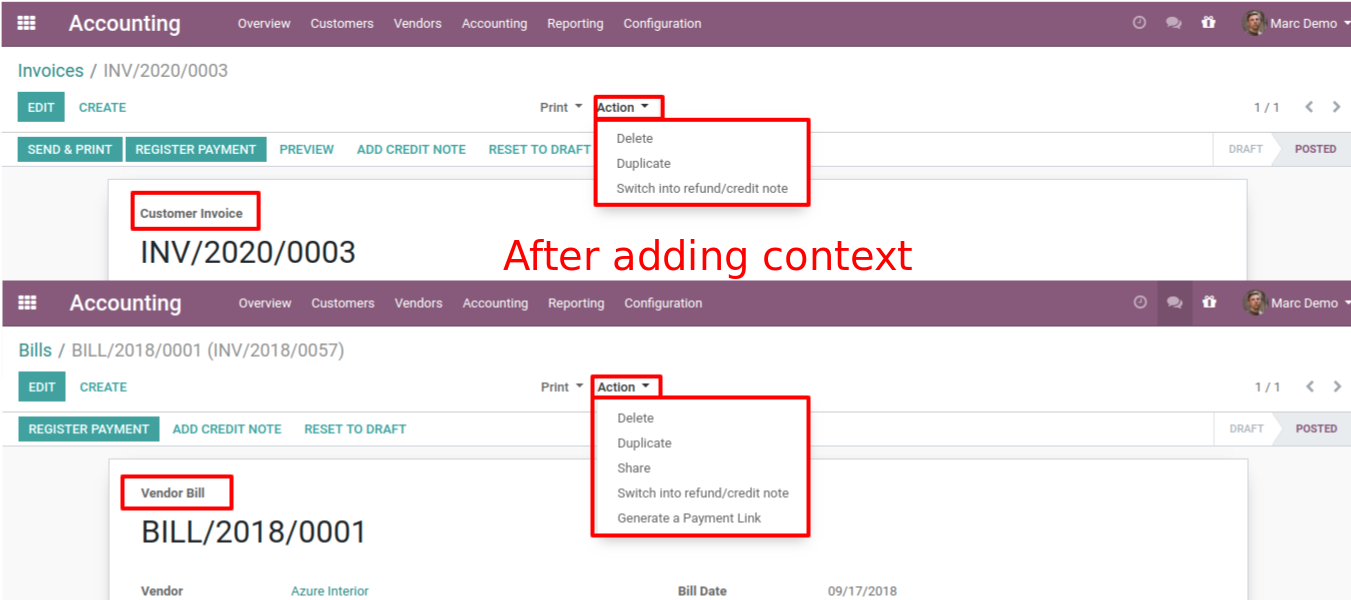Screen dimensions: 1351x600
Task: Choose Generate a Payment Link from the Action menu
Action: (x=689, y=518)
